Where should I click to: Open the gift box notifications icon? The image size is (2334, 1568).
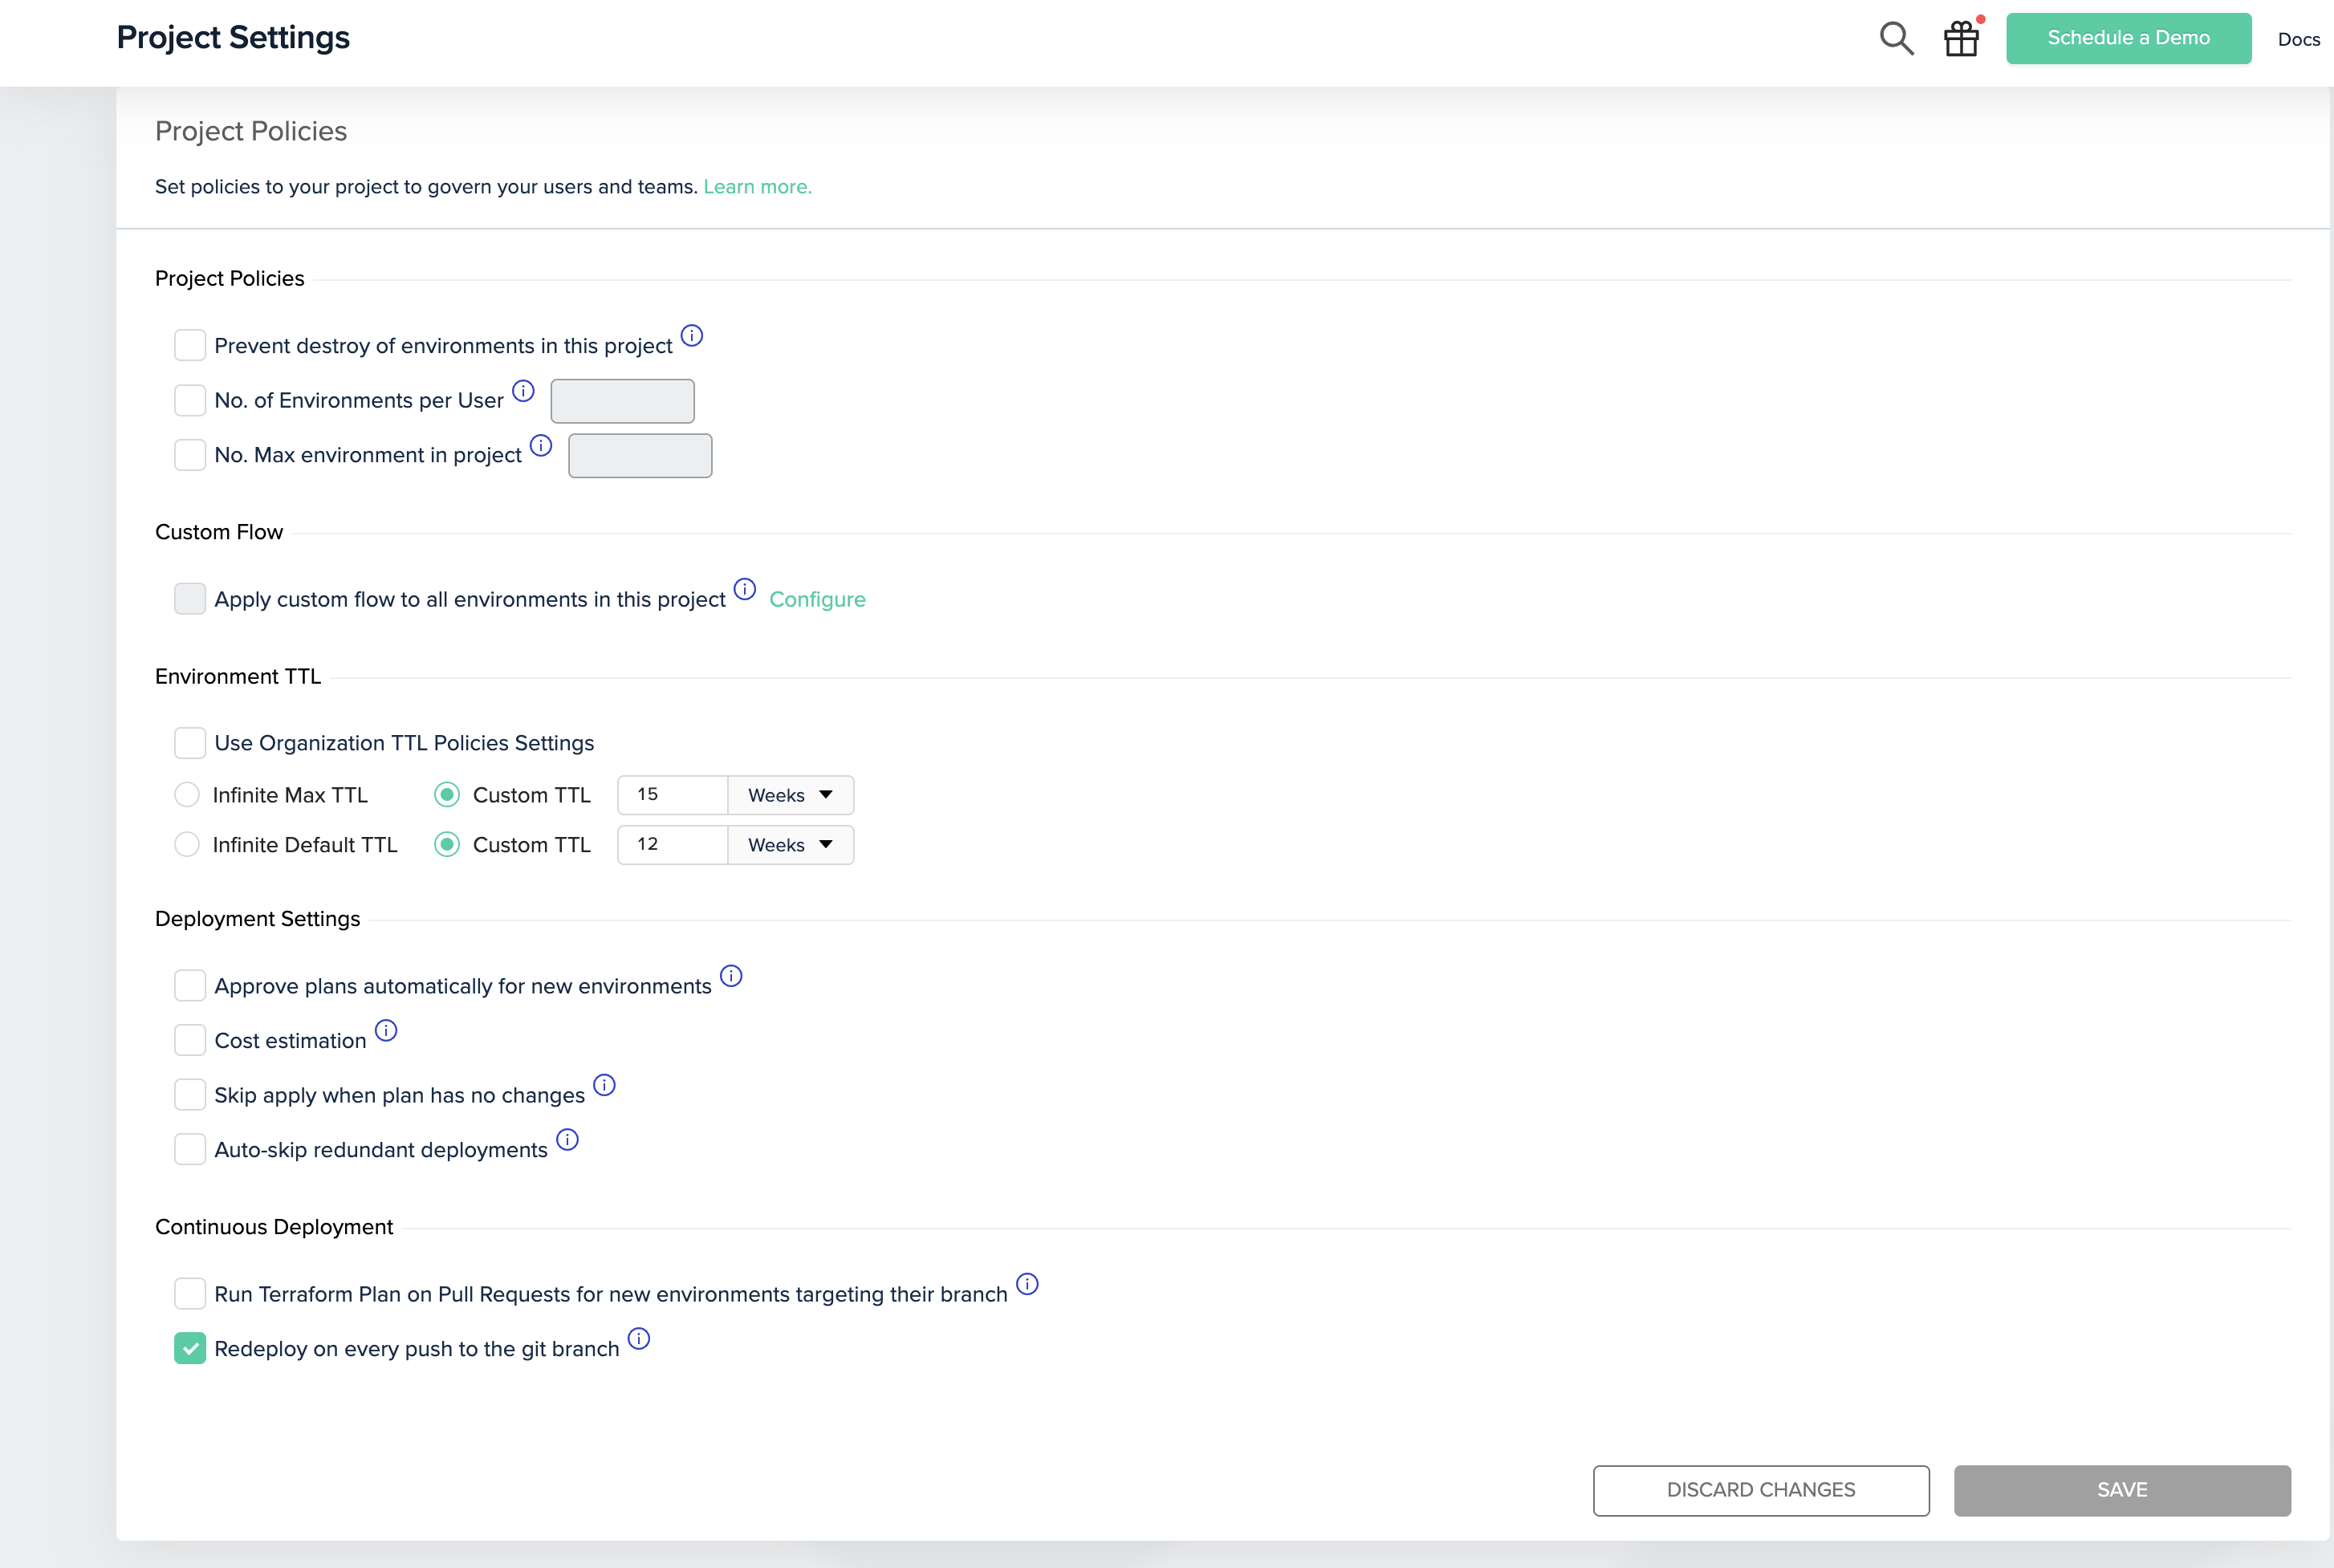[1961, 39]
